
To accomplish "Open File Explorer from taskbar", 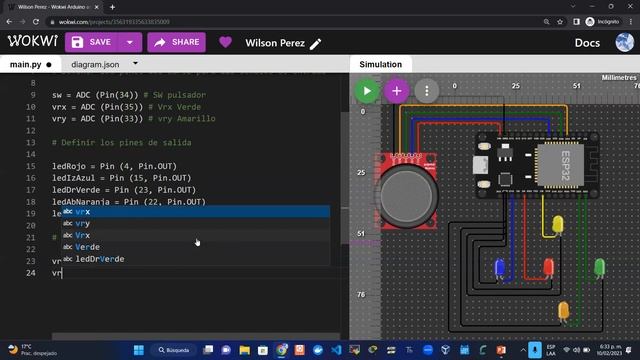I will tap(244, 350).
